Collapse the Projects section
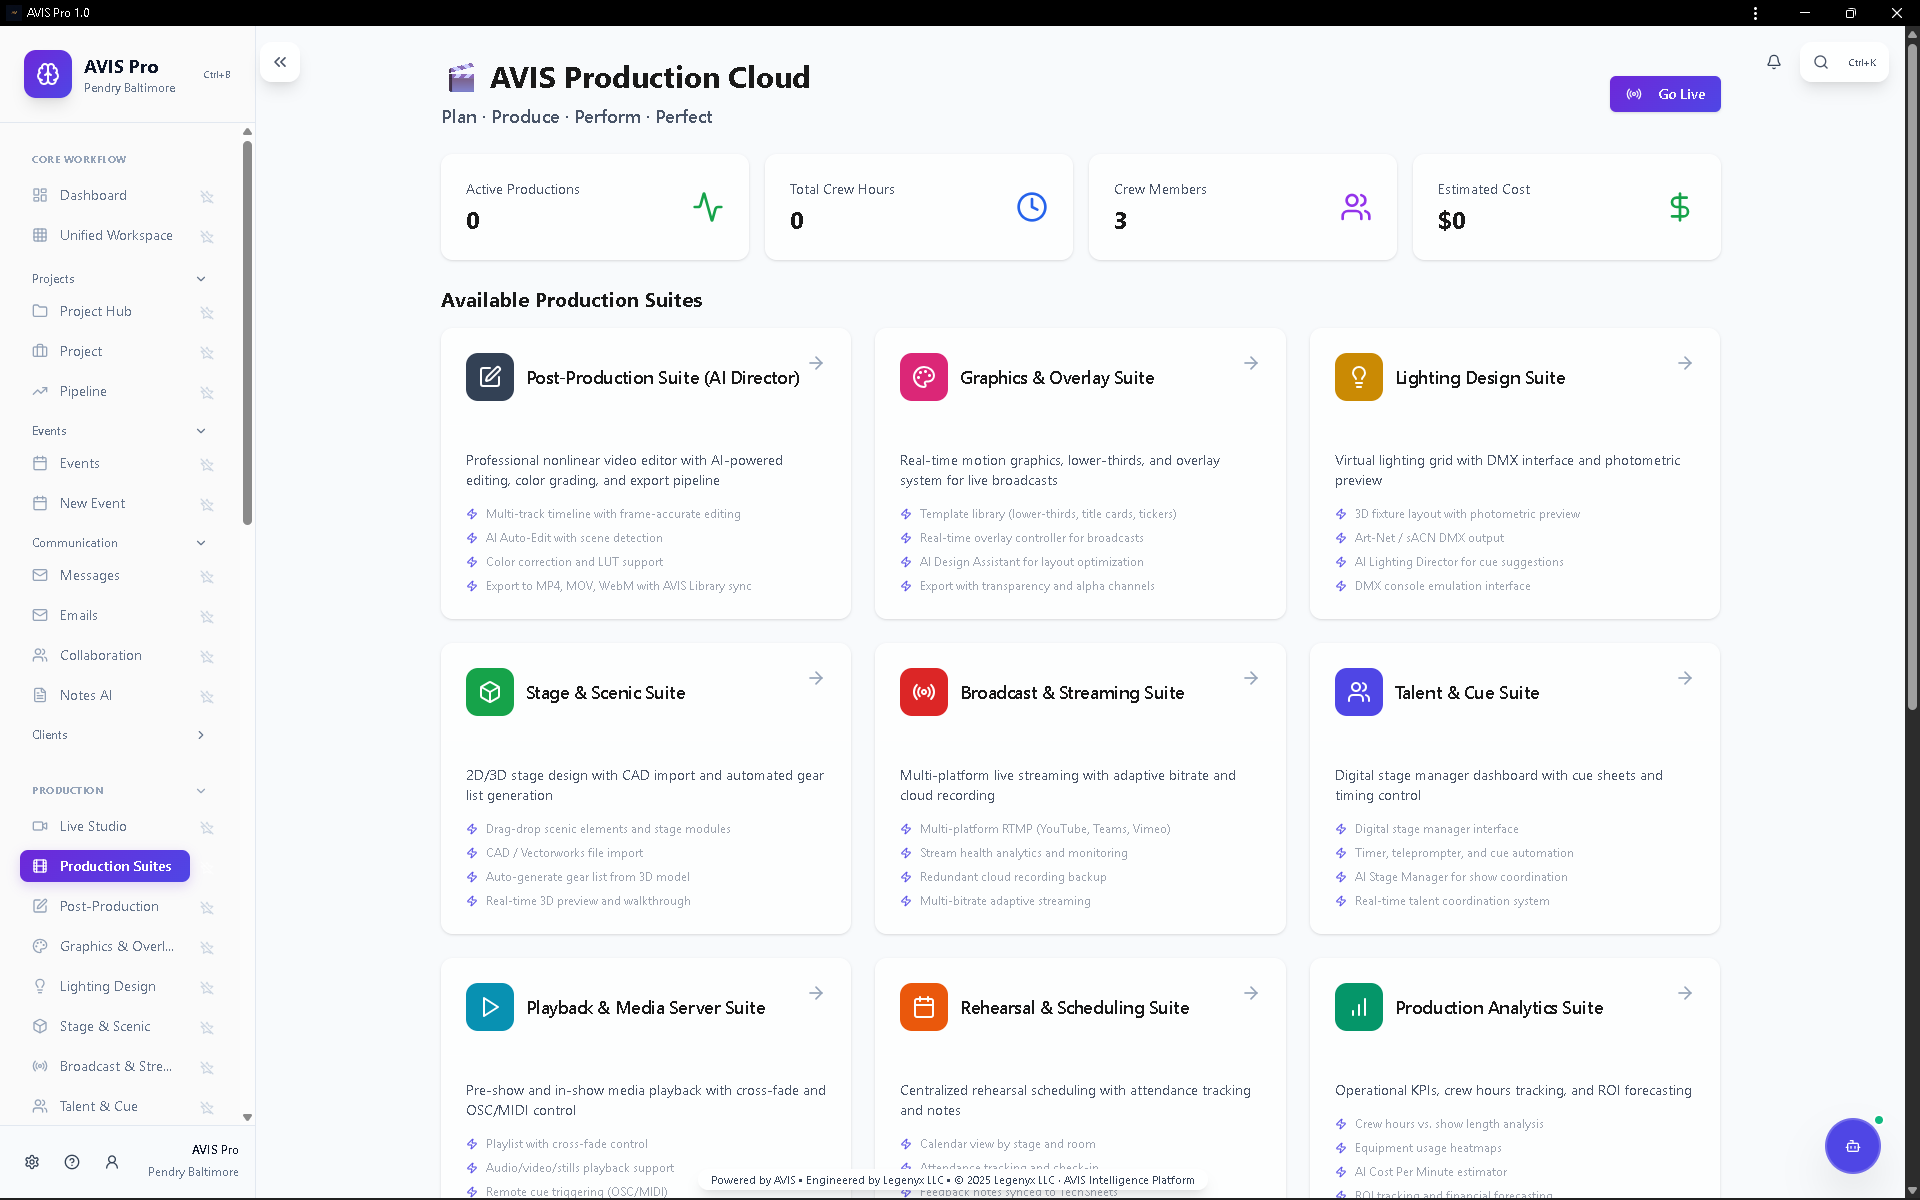The image size is (1920, 1200). (201, 279)
